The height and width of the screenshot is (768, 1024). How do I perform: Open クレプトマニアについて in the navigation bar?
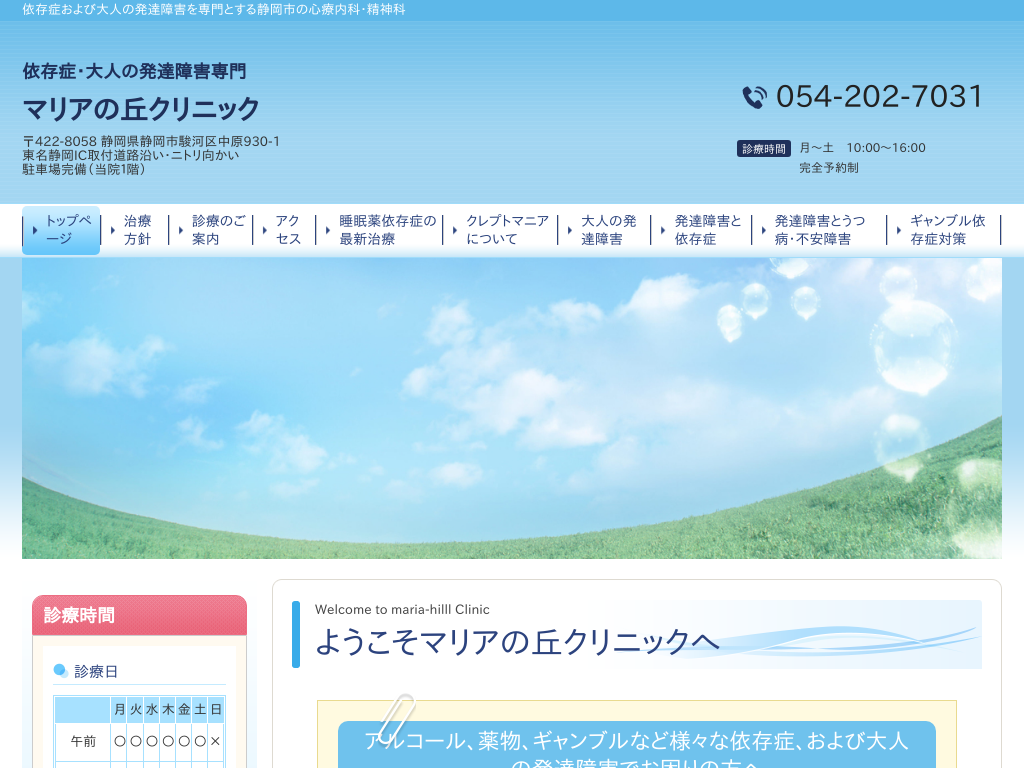507,230
